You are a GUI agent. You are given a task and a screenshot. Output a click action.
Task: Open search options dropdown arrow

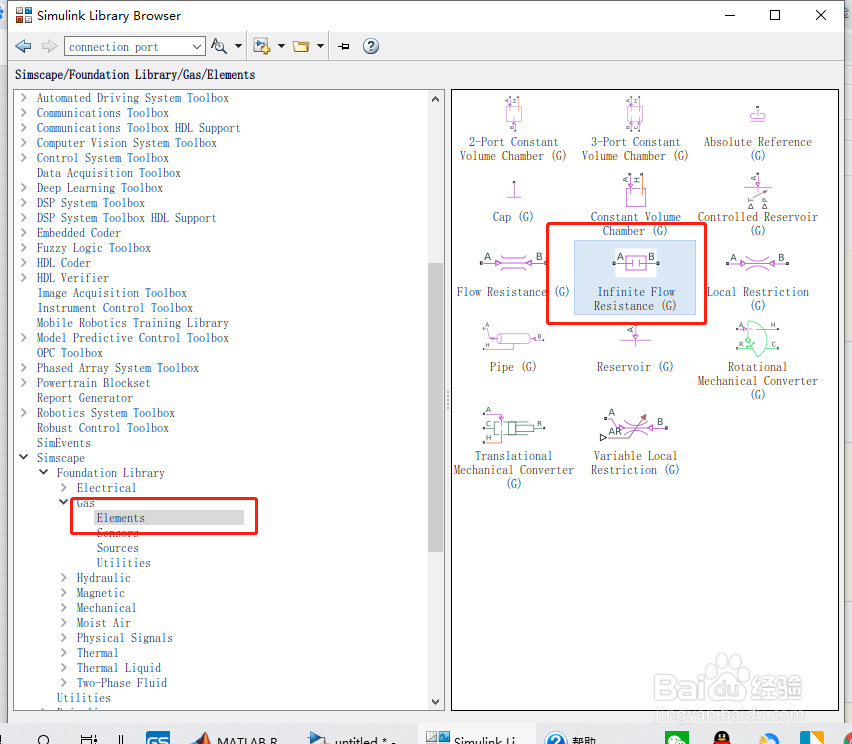pyautogui.click(x=238, y=46)
